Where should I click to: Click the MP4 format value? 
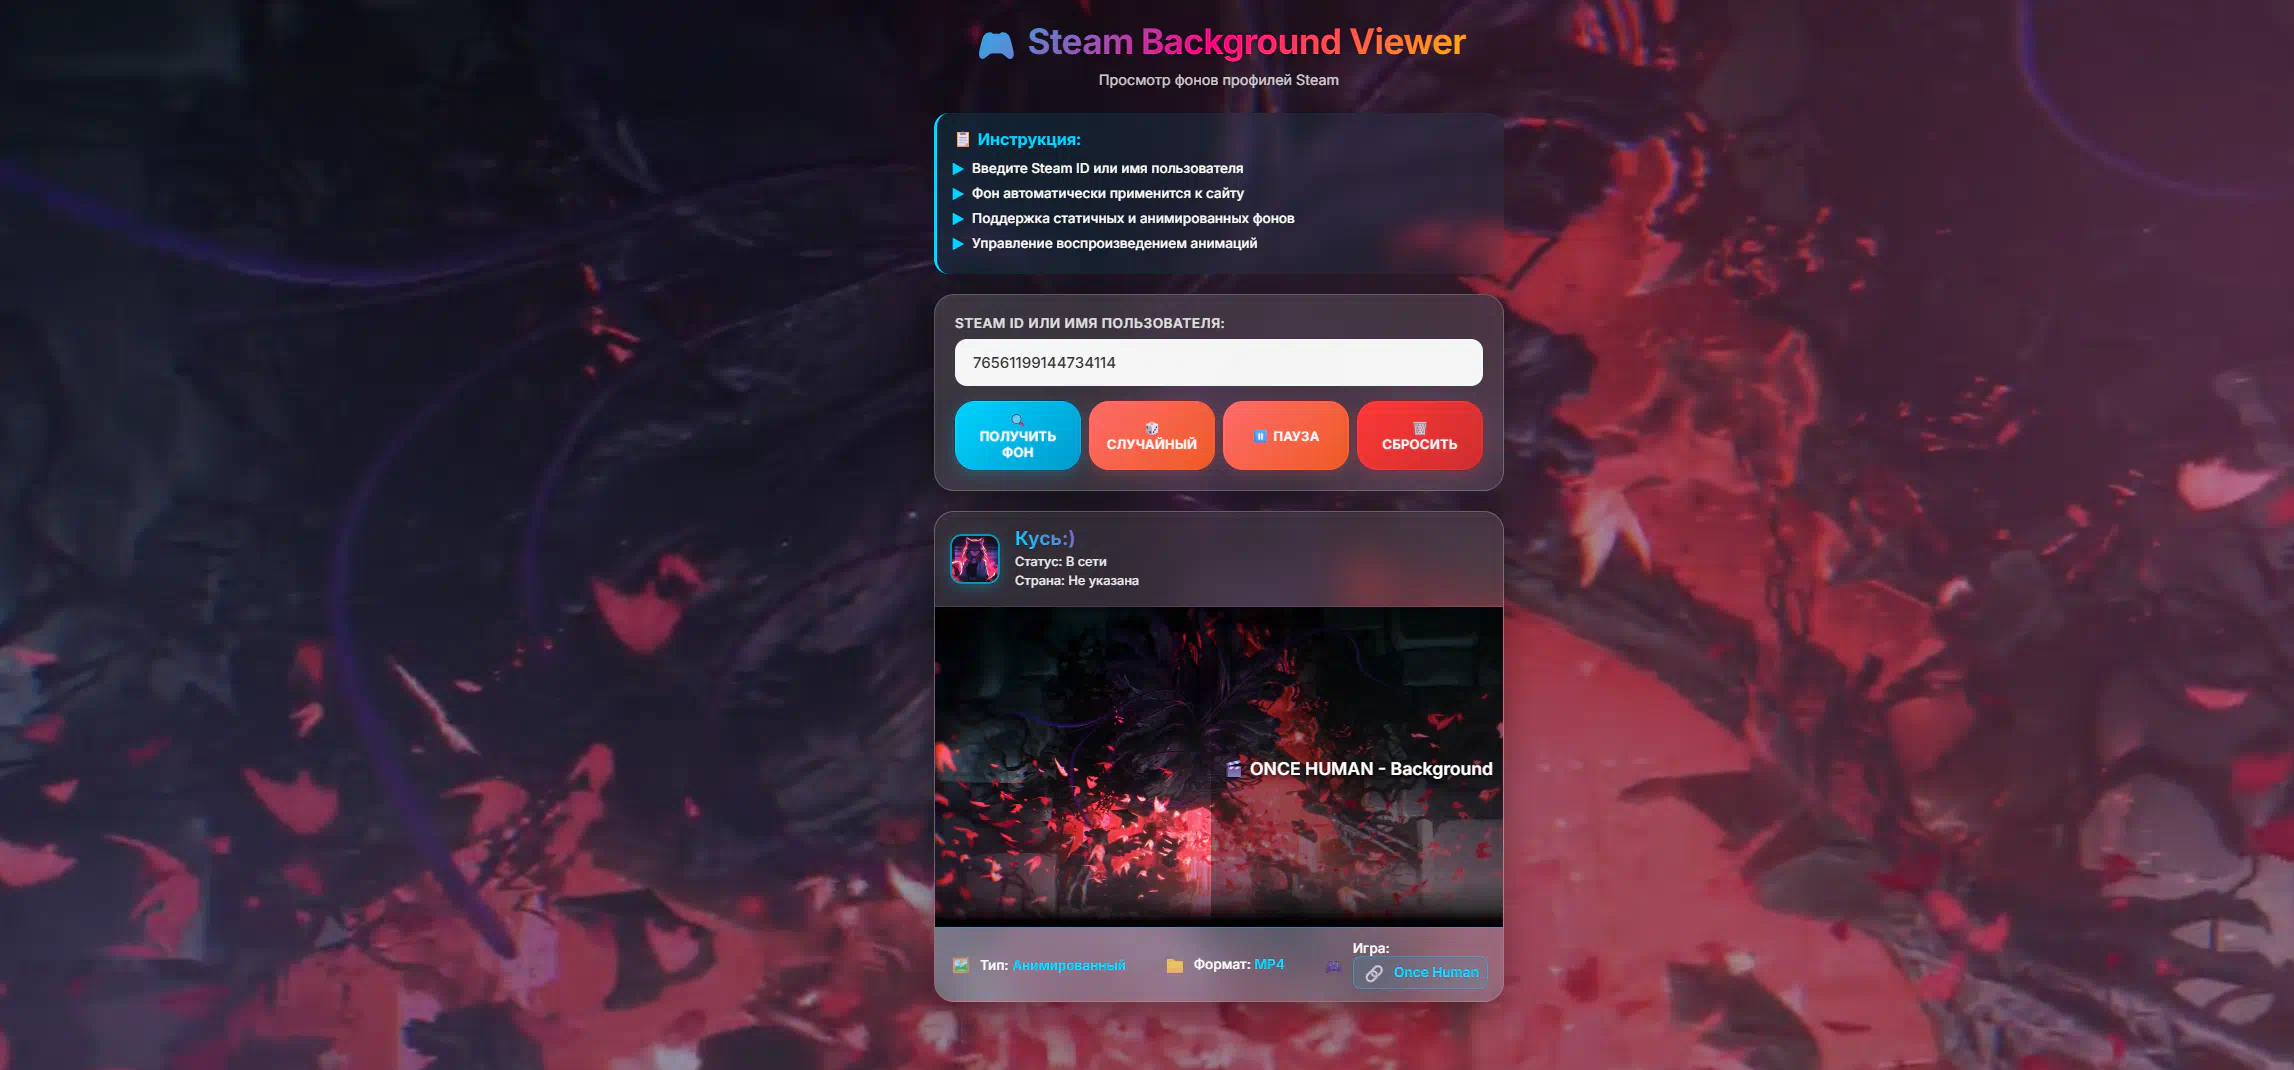1269,964
